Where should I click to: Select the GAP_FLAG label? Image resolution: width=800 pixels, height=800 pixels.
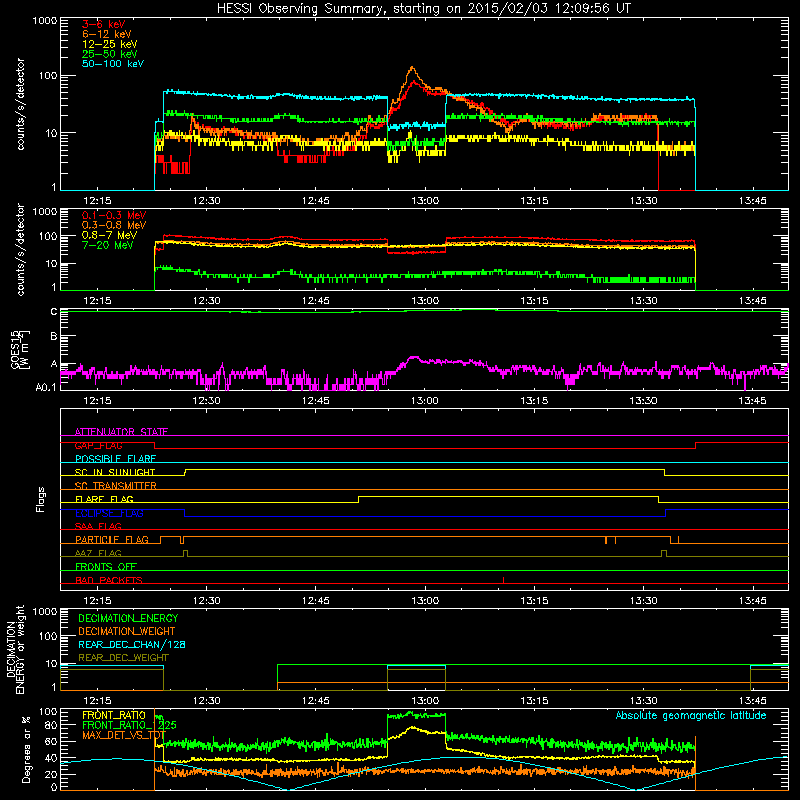[x=98, y=445]
